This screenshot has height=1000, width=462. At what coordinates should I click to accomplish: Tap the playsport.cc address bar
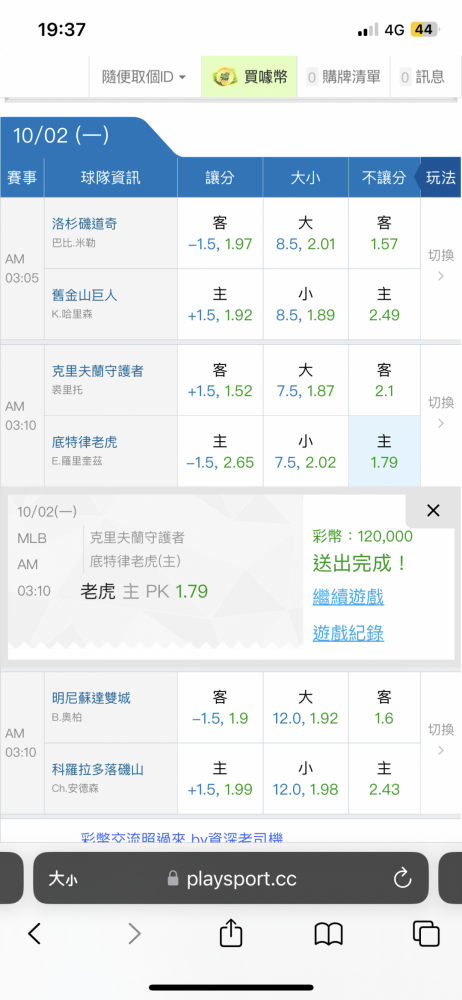(230, 879)
